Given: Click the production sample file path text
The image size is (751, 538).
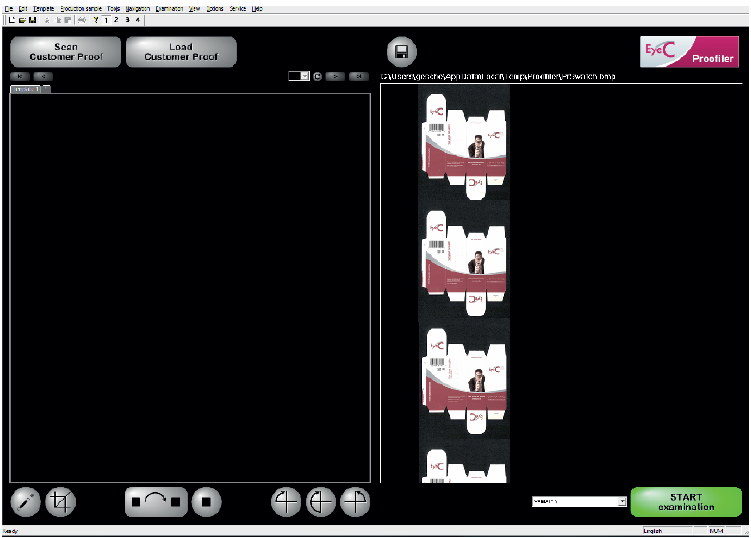Looking at the screenshot, I should 498,76.
